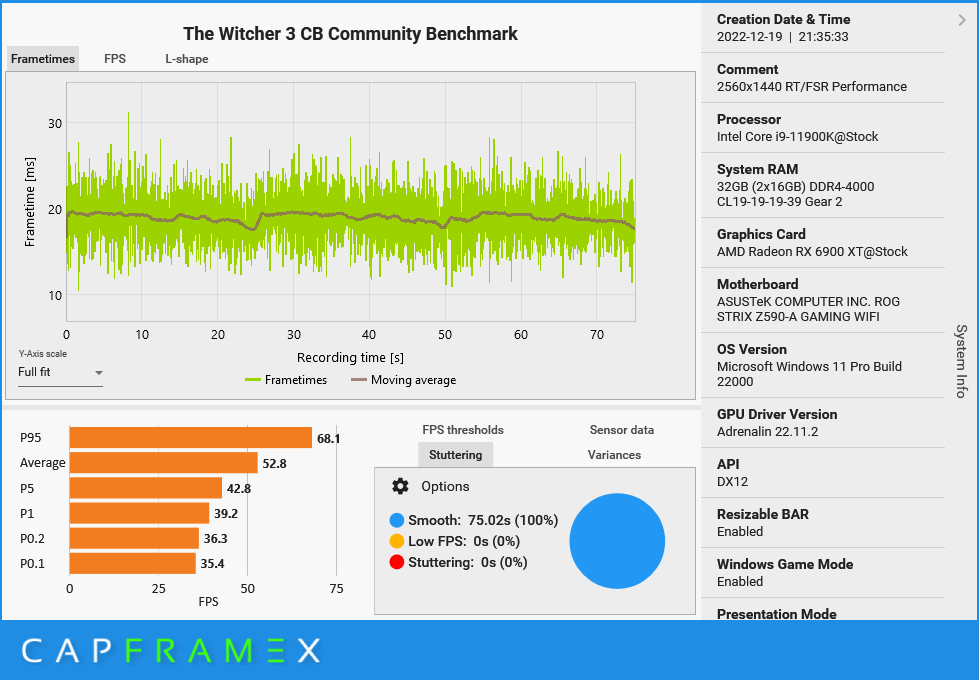Click the motherboard ROG STRIX Z590-A value

click(x=809, y=309)
